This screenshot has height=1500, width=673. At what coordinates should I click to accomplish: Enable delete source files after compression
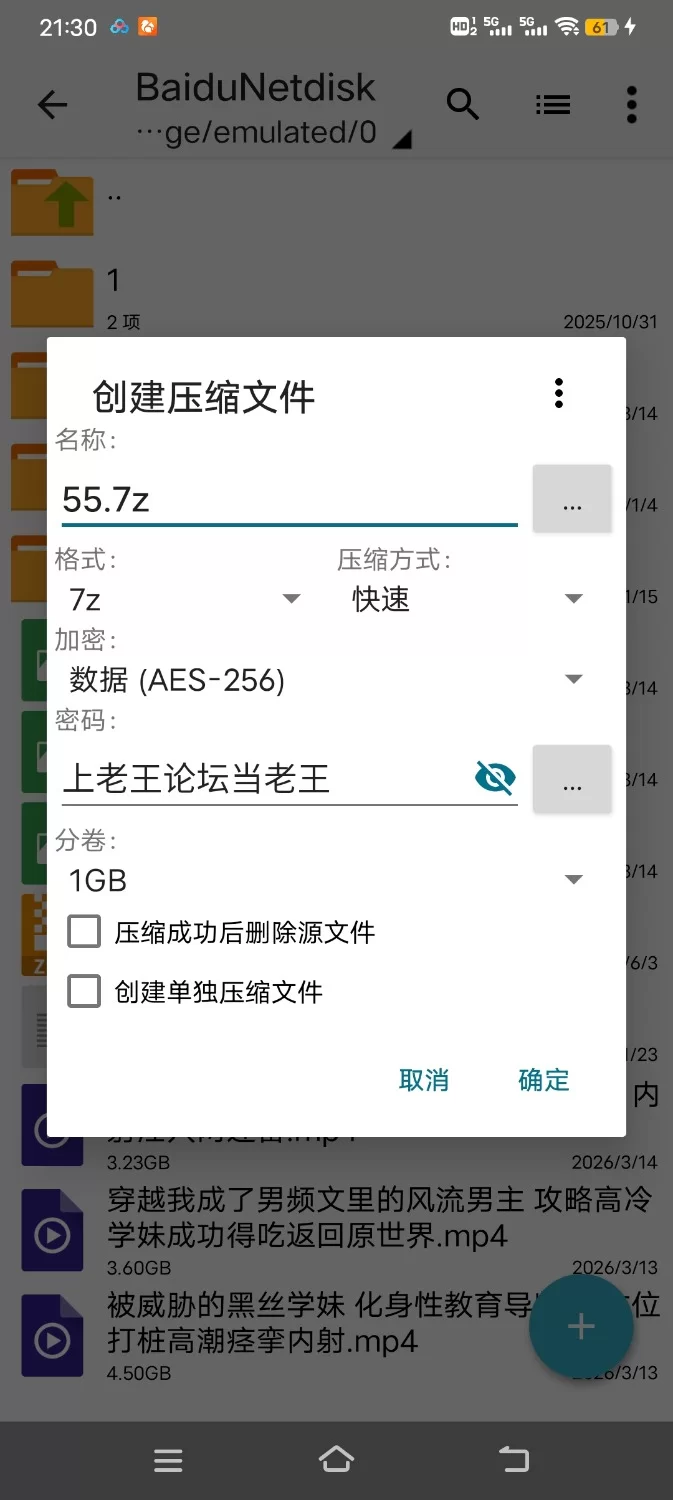84,932
